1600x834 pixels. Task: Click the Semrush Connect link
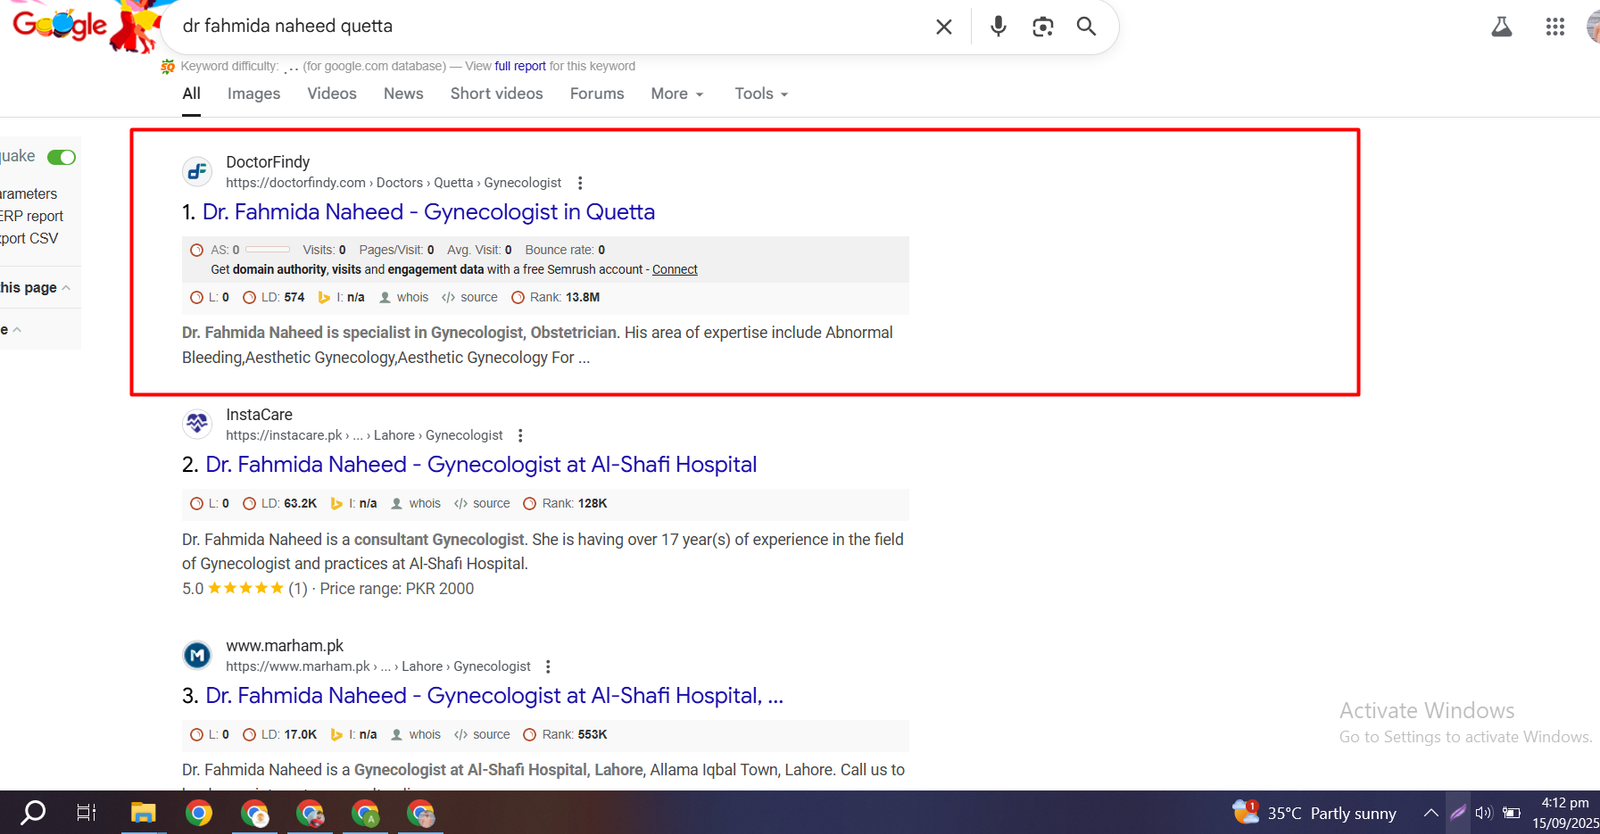675,270
